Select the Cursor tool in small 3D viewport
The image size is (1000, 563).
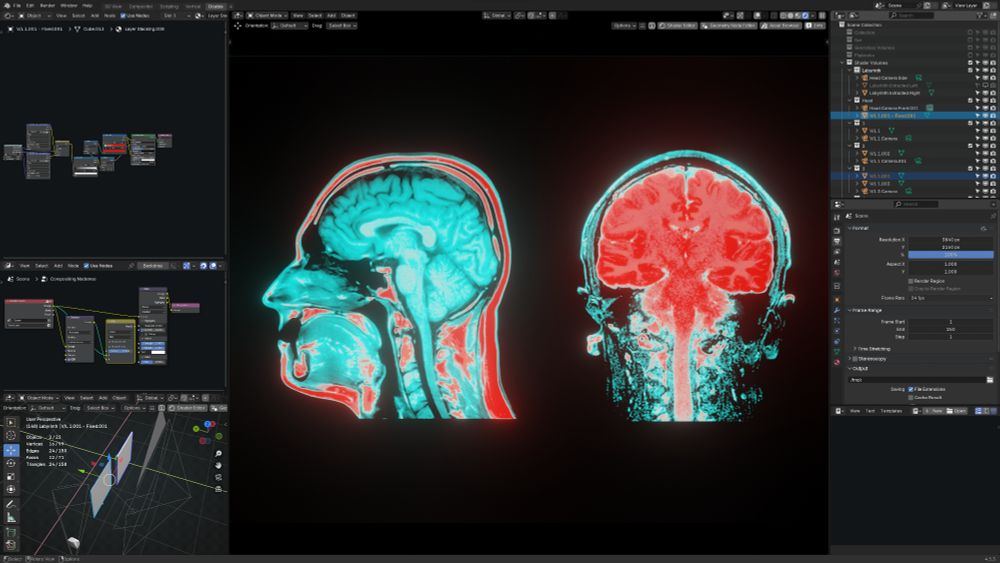(11, 435)
